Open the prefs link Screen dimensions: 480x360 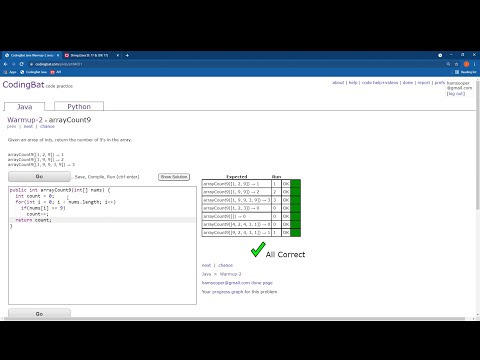pyautogui.click(x=440, y=83)
